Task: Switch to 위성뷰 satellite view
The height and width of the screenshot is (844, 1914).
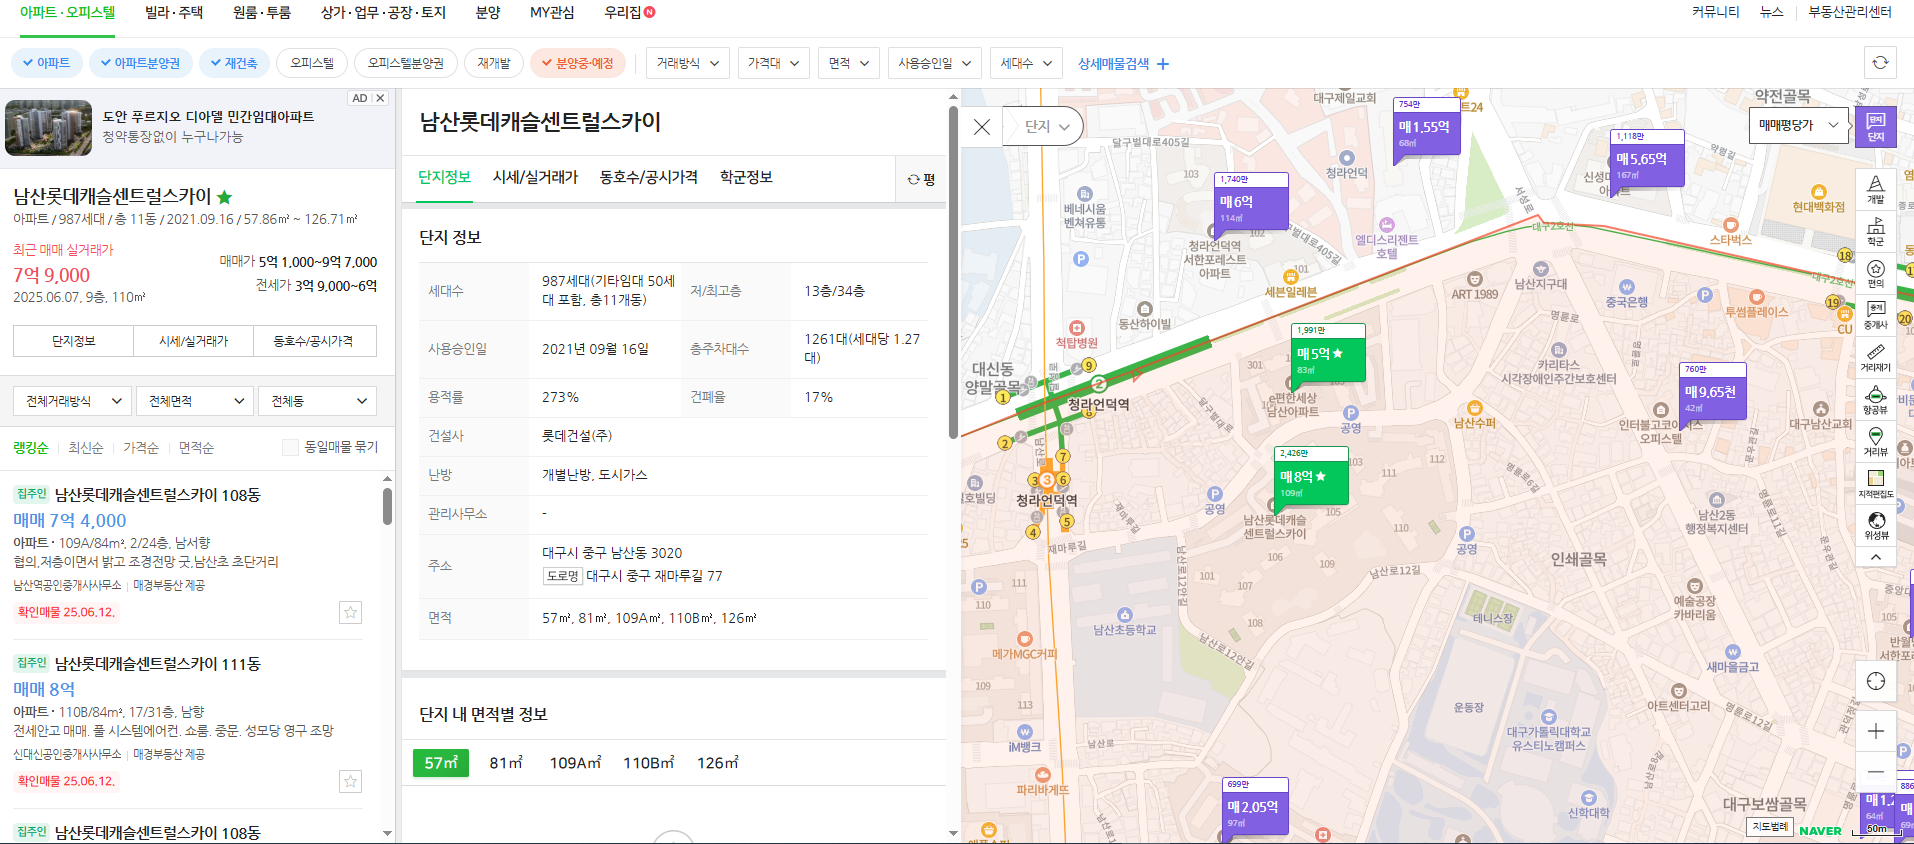Action: (x=1875, y=526)
